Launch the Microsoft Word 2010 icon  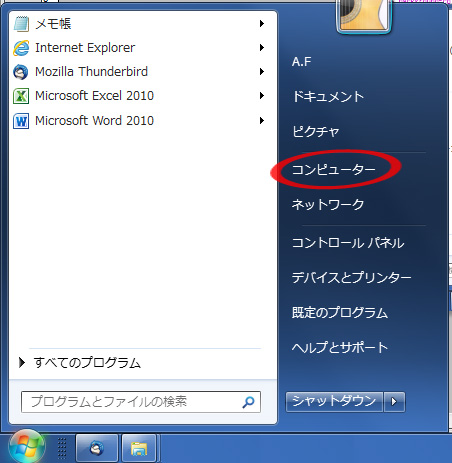pyautogui.click(x=21, y=121)
